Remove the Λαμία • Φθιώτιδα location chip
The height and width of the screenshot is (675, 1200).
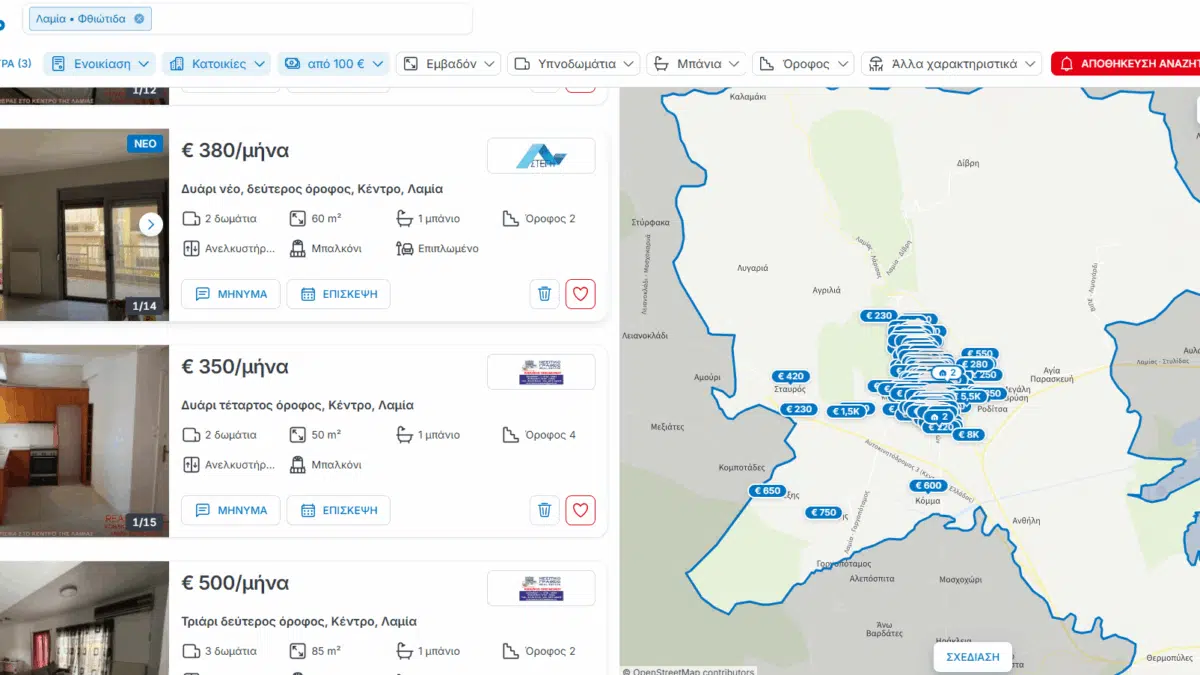point(139,19)
